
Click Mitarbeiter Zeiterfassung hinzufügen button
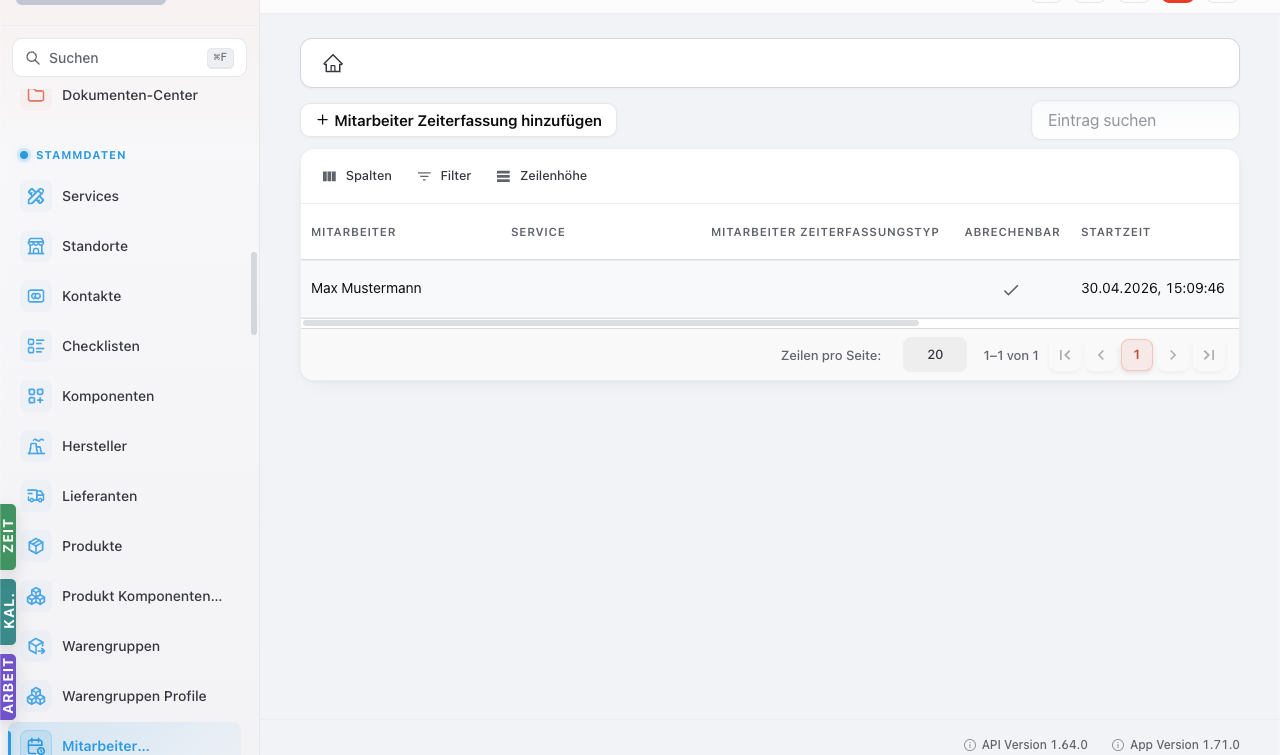click(x=459, y=120)
